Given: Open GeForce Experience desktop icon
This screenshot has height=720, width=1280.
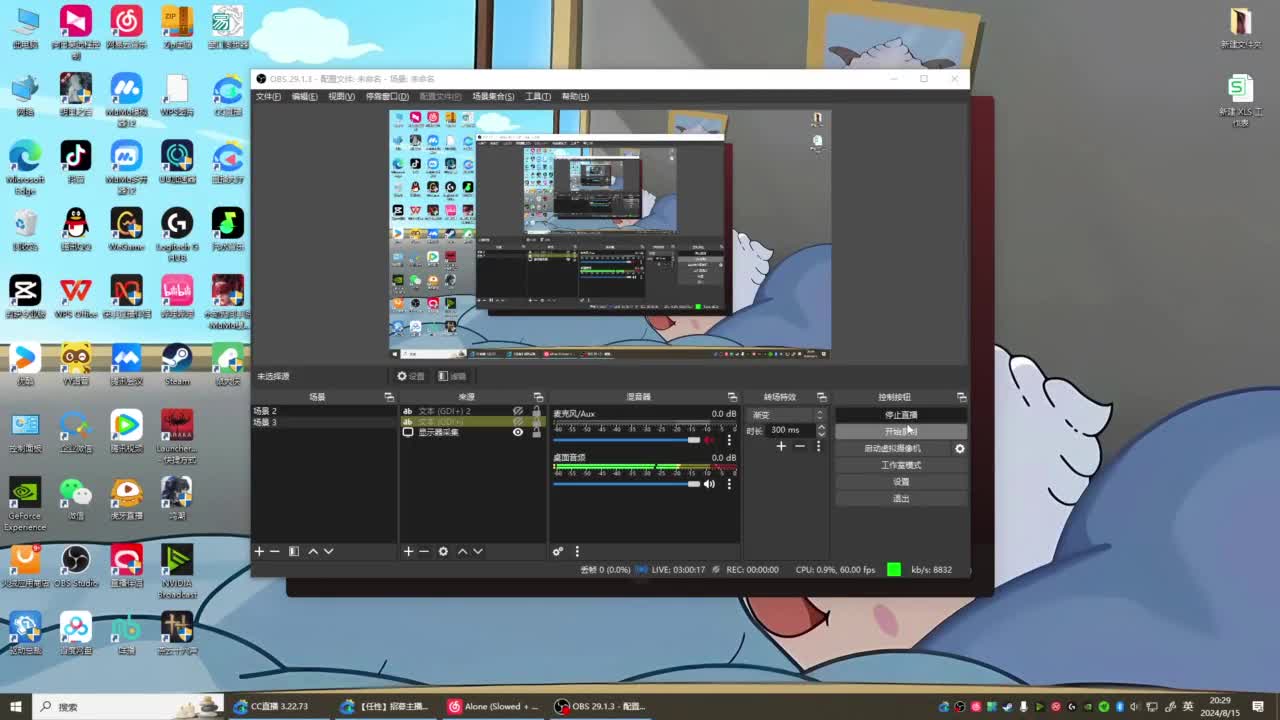Looking at the screenshot, I should 25,504.
